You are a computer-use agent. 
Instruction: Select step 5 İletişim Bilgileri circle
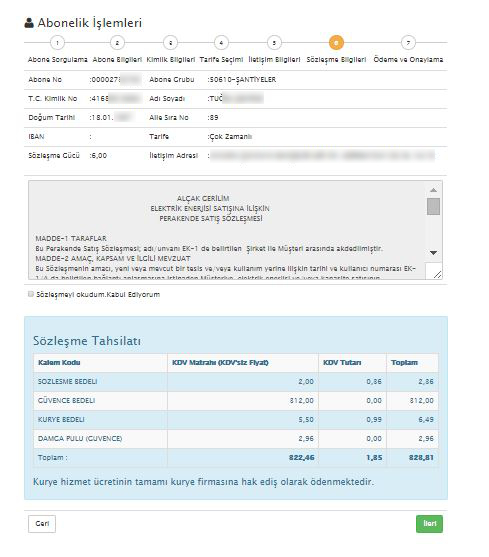coord(274,43)
